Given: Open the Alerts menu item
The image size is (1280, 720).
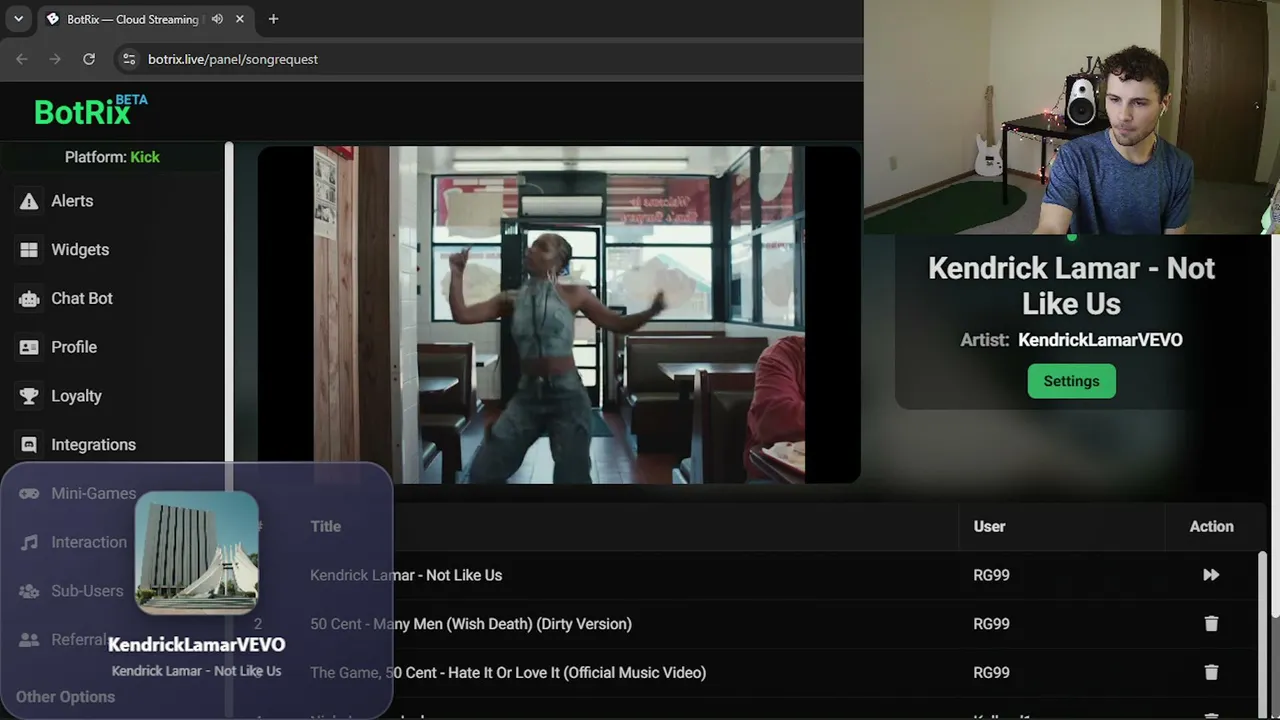Looking at the screenshot, I should point(72,201).
